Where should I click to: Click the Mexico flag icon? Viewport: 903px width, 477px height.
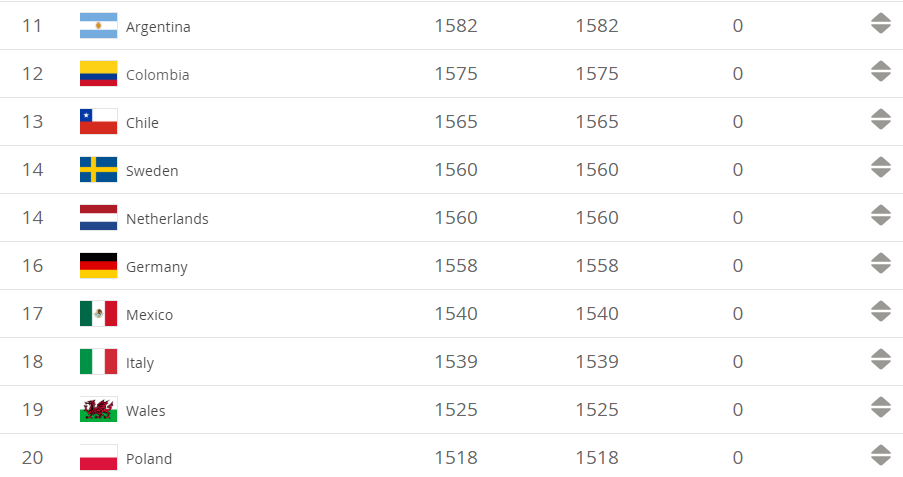98,314
